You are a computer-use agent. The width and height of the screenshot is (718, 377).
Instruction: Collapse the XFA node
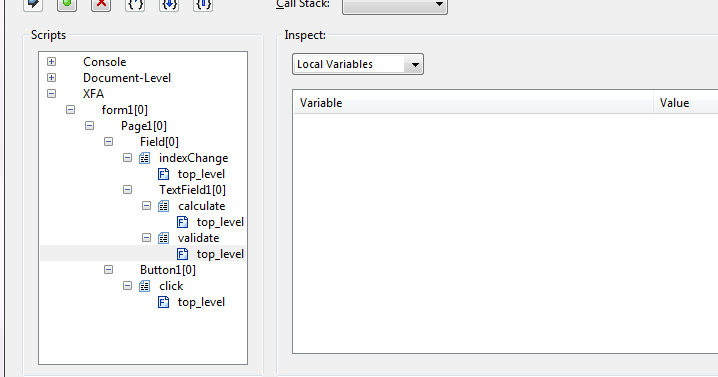[x=51, y=94]
